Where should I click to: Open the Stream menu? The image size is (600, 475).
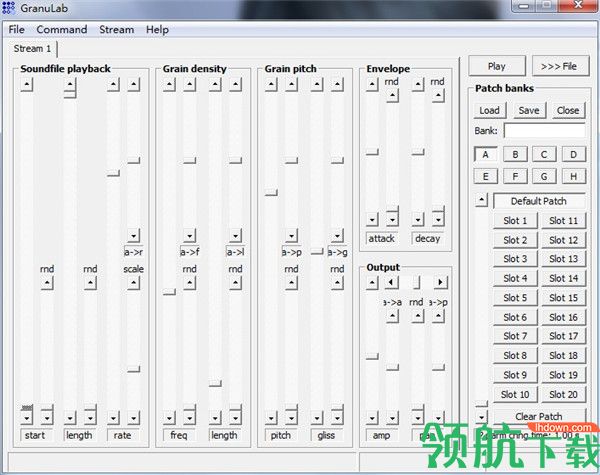(116, 29)
